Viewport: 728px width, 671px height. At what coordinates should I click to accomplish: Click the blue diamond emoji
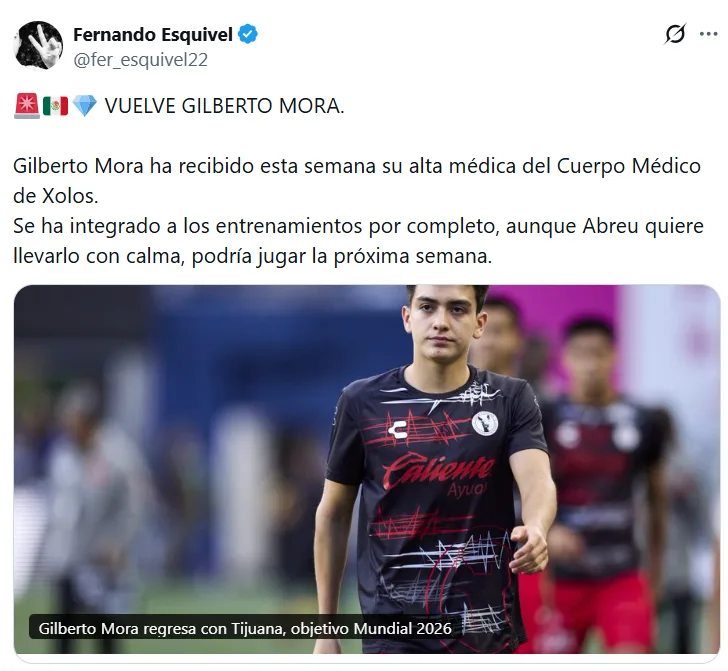84,106
